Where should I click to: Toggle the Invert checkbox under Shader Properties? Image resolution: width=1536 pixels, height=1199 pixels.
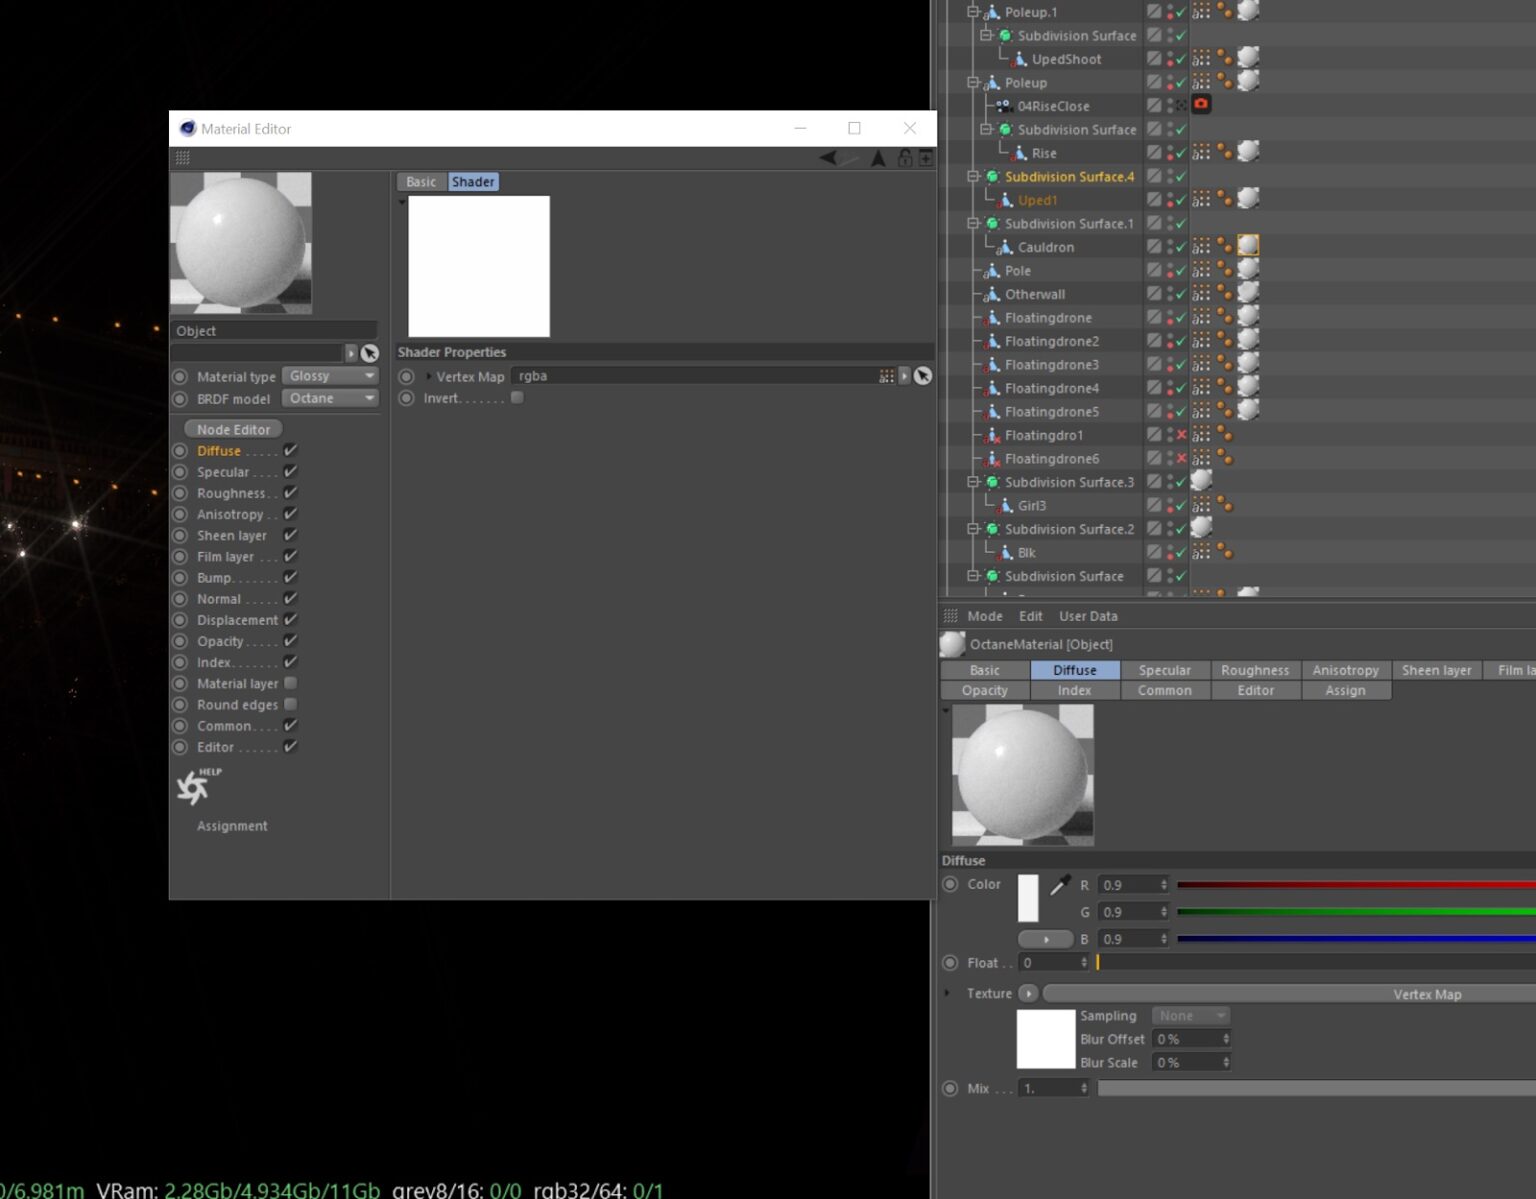pyautogui.click(x=517, y=397)
